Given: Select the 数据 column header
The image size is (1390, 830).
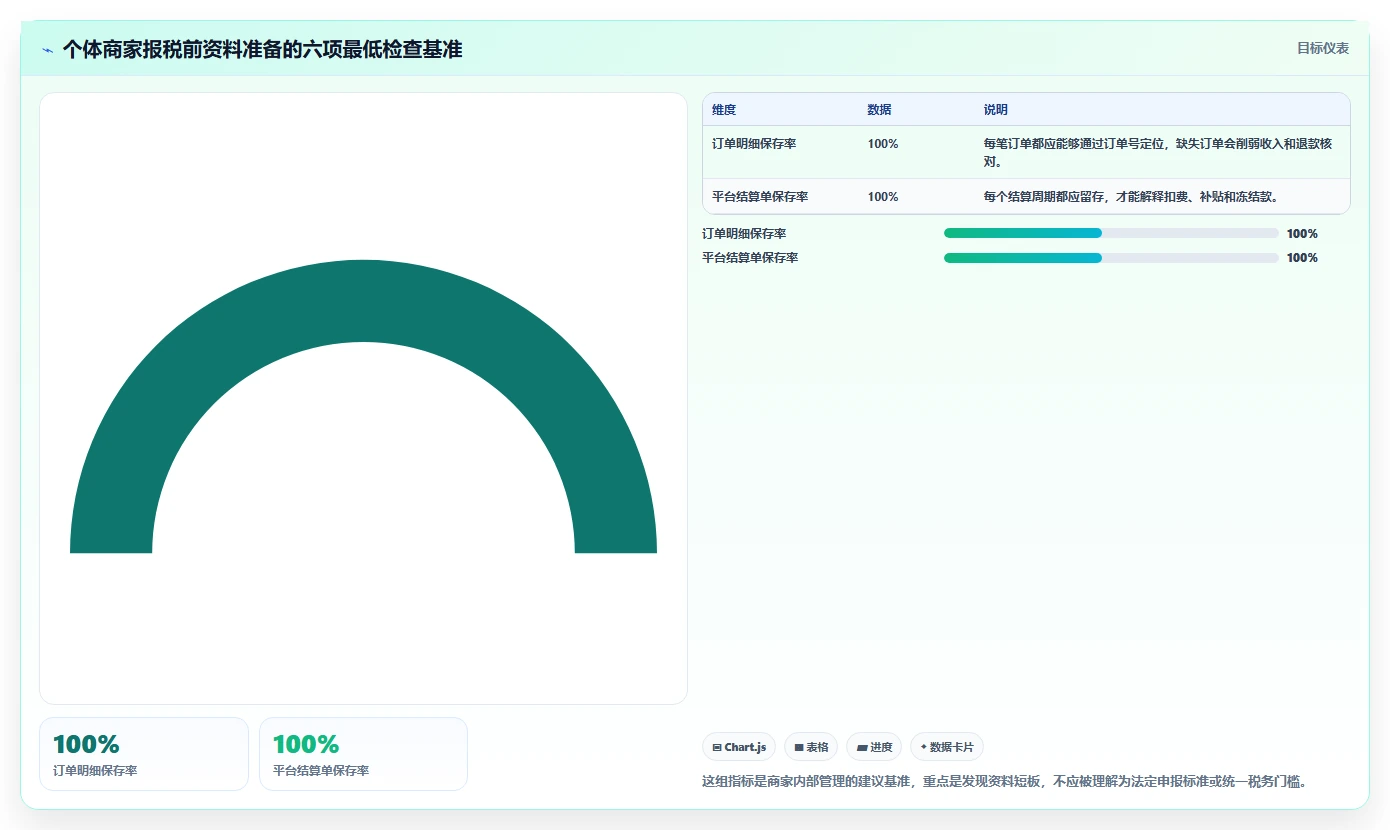Looking at the screenshot, I should (x=880, y=110).
